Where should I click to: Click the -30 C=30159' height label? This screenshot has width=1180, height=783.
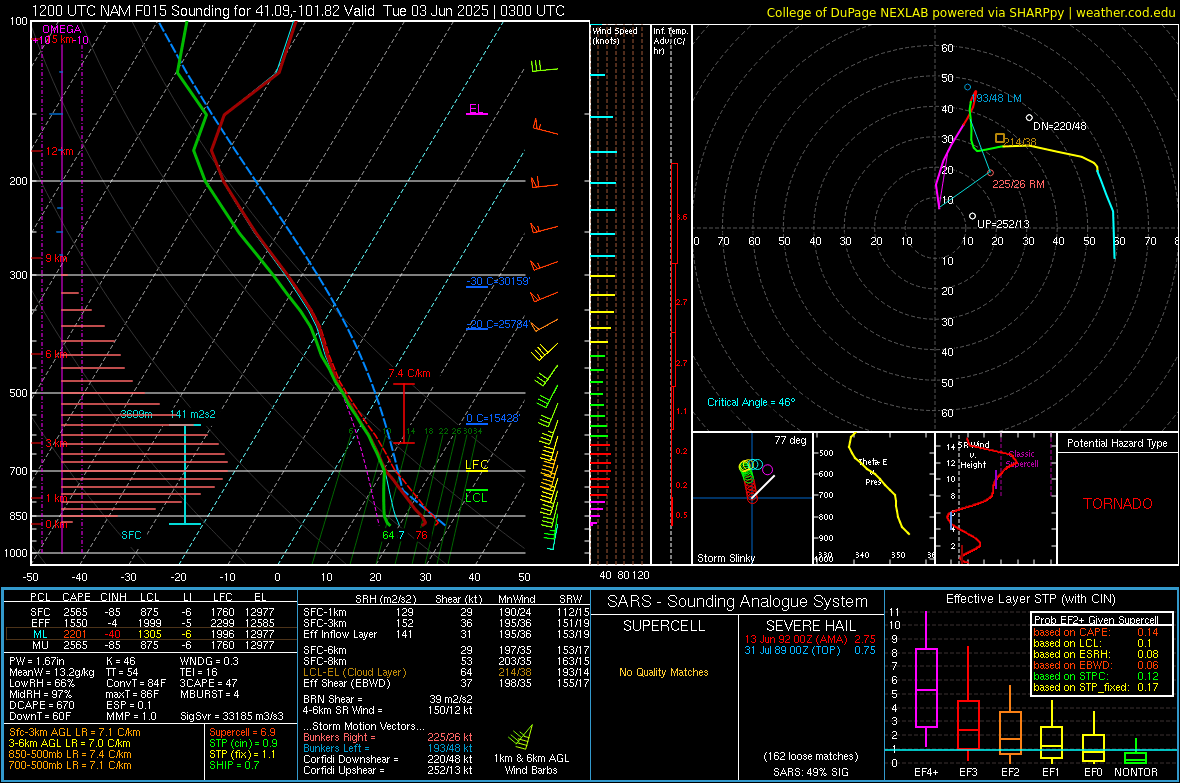pos(498,281)
